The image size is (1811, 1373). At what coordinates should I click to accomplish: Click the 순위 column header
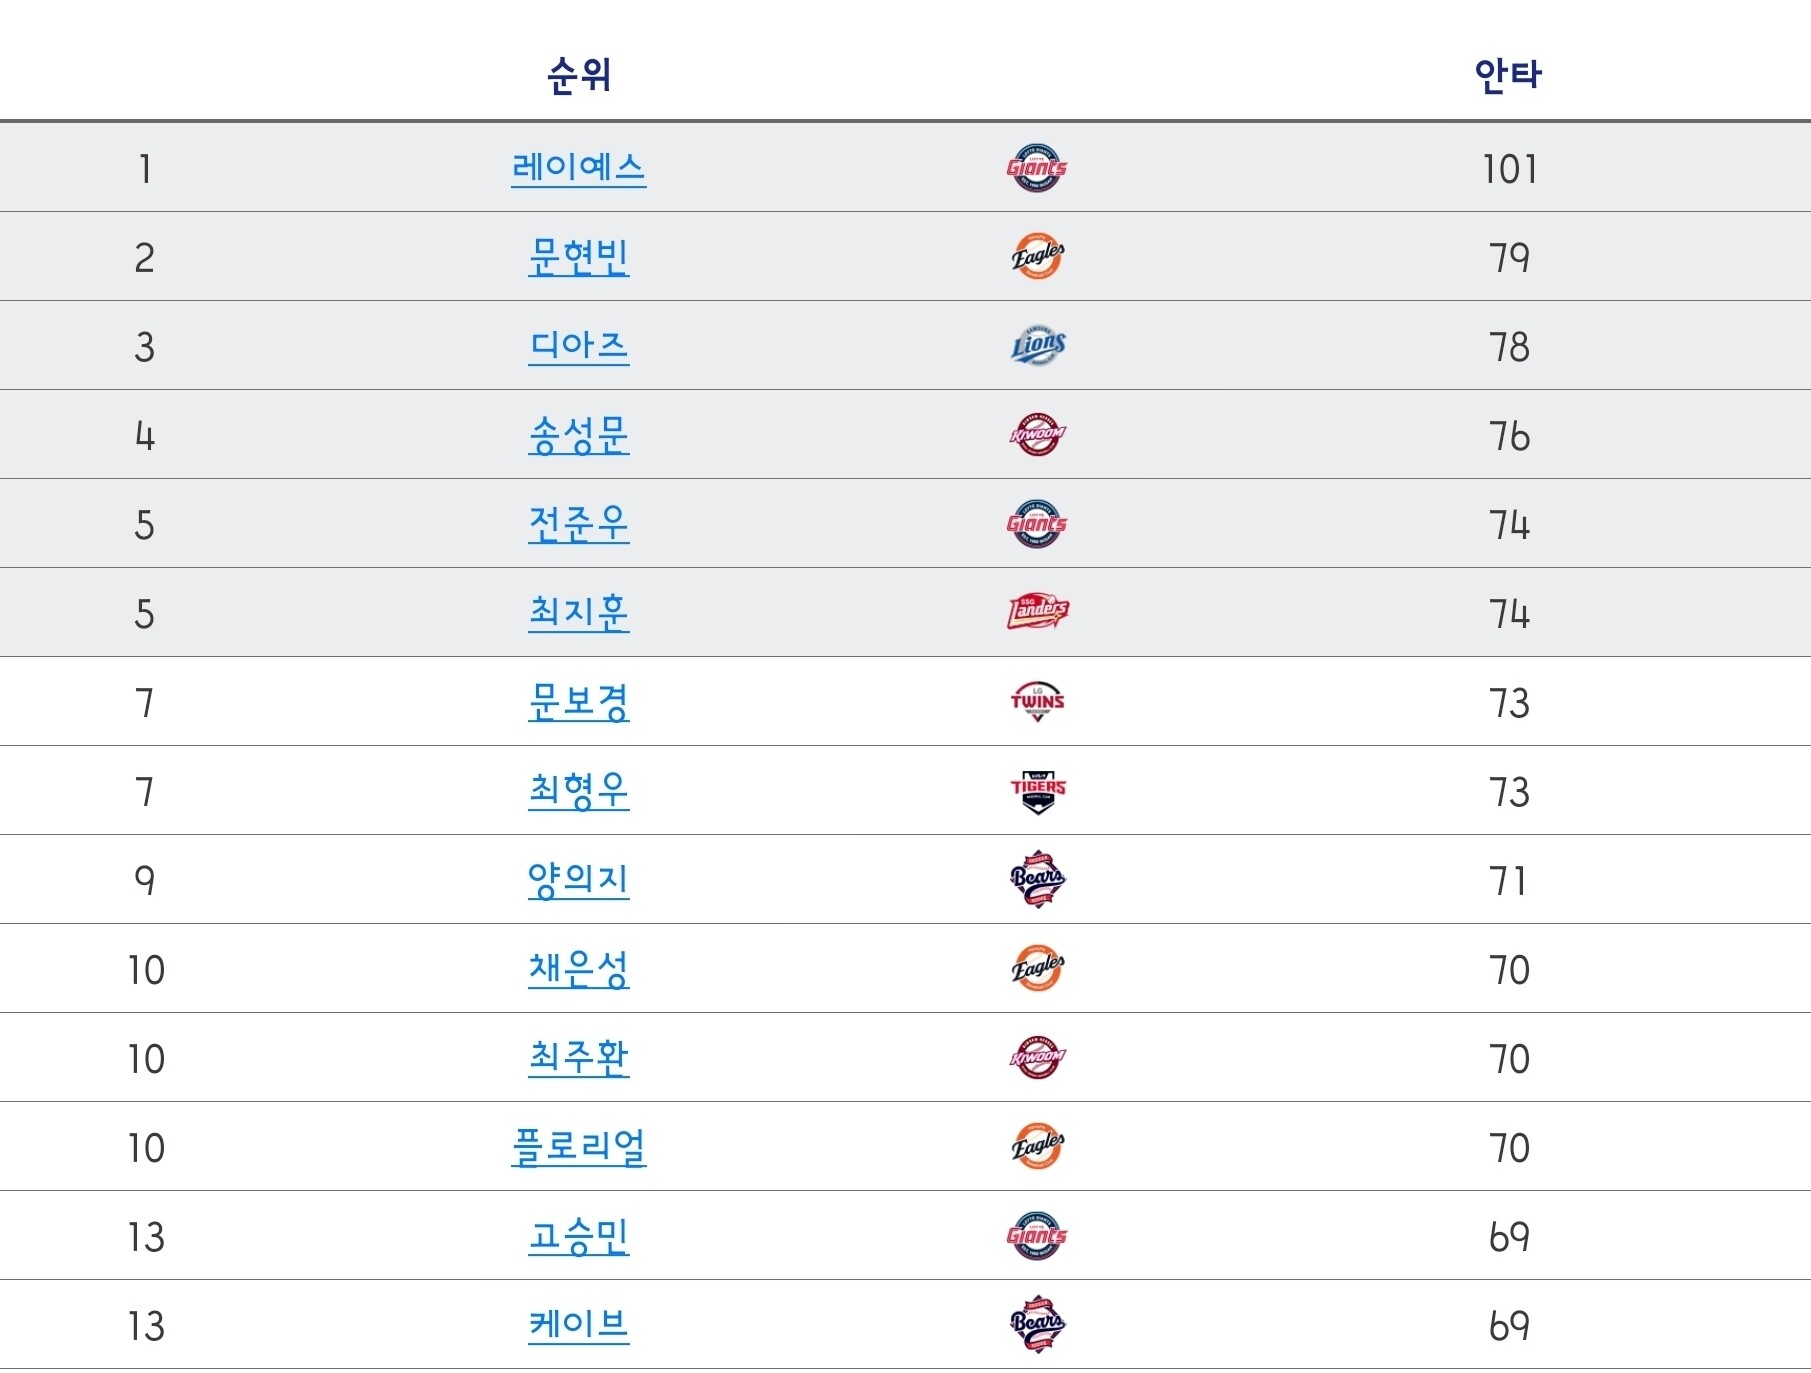coord(579,75)
